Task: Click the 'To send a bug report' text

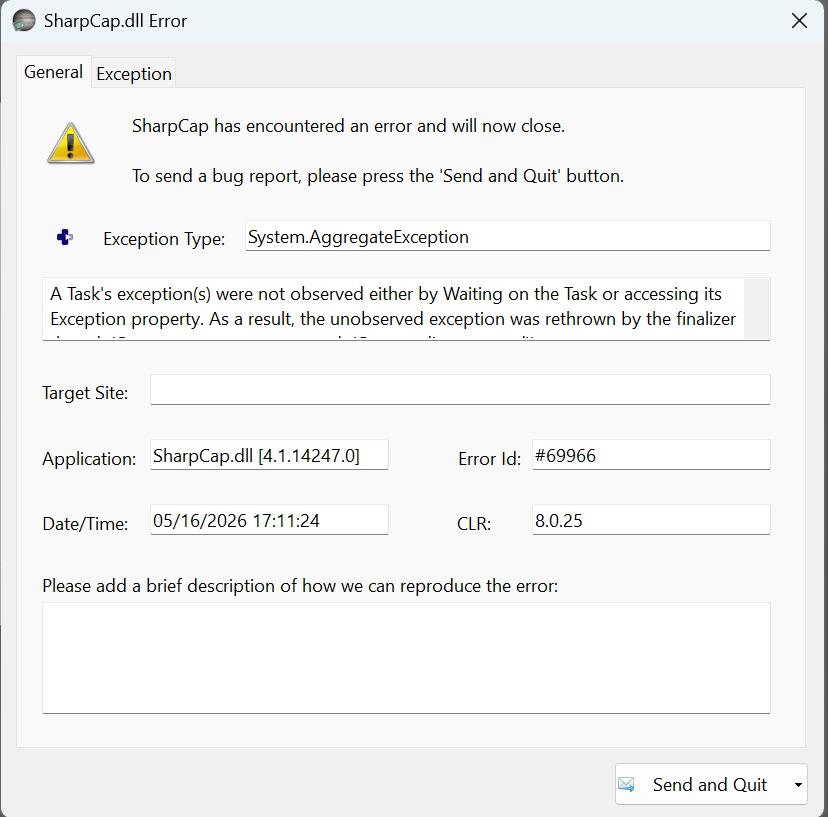Action: point(378,176)
